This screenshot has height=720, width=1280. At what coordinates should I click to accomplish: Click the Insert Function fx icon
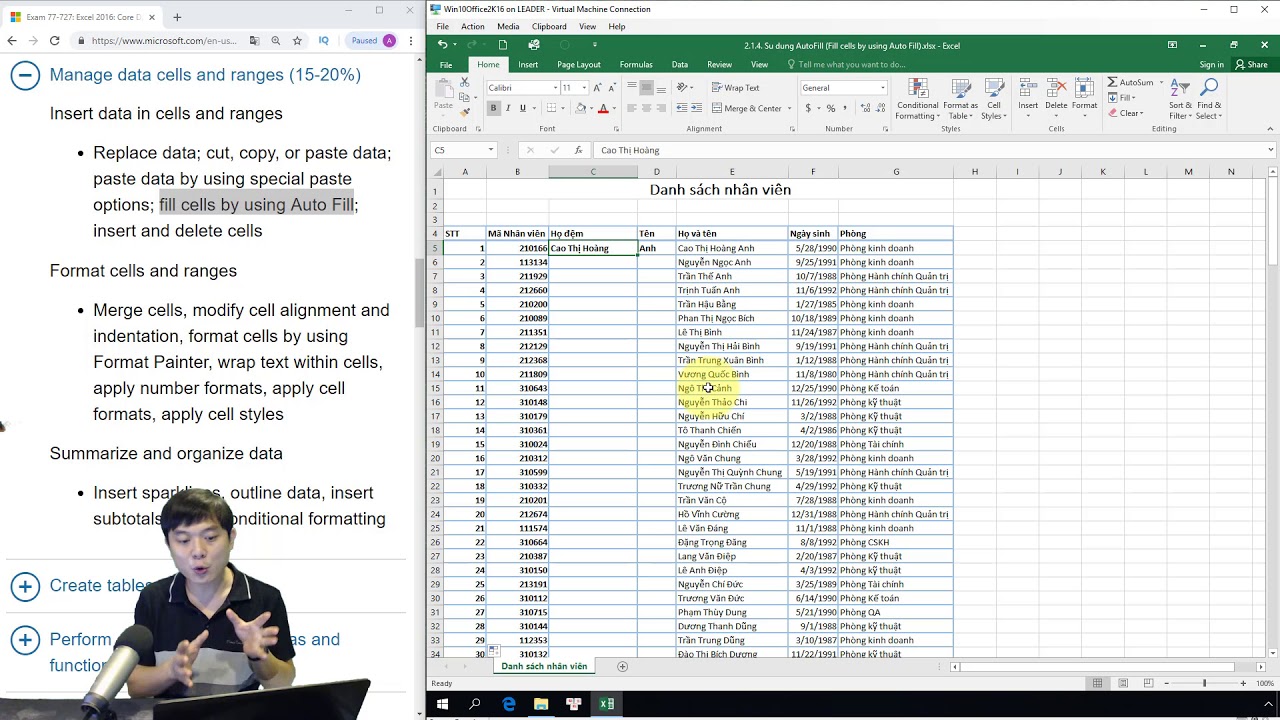(578, 150)
